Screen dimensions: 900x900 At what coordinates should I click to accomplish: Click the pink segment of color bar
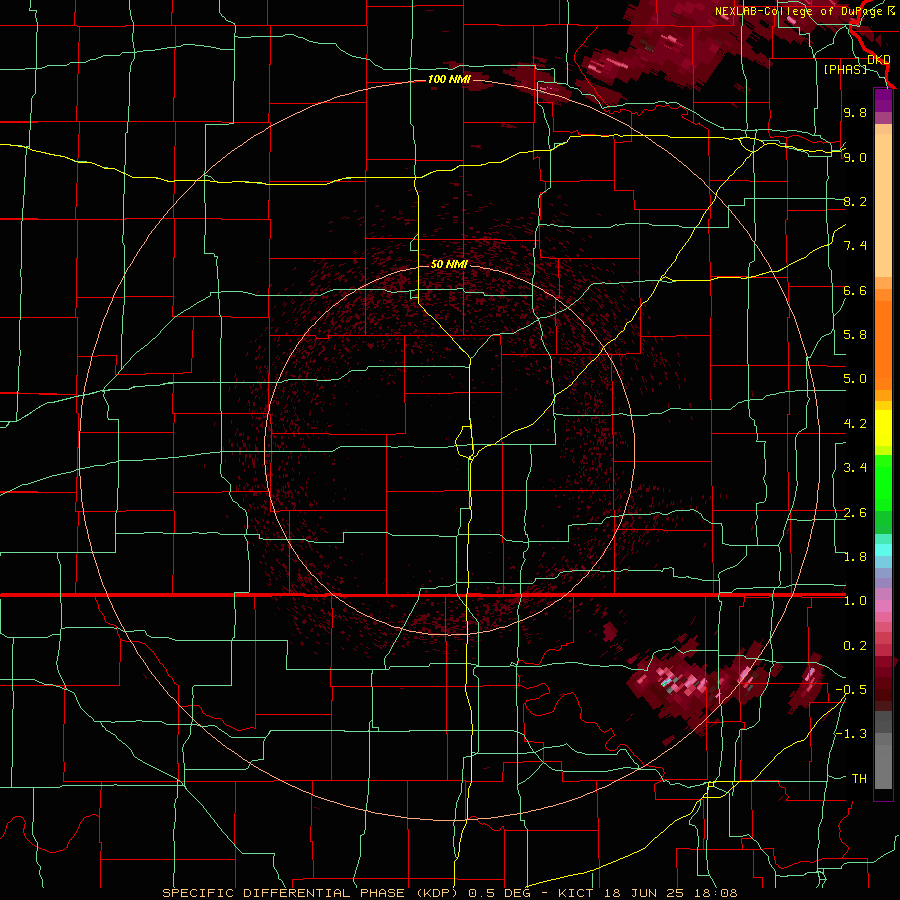coord(883,606)
